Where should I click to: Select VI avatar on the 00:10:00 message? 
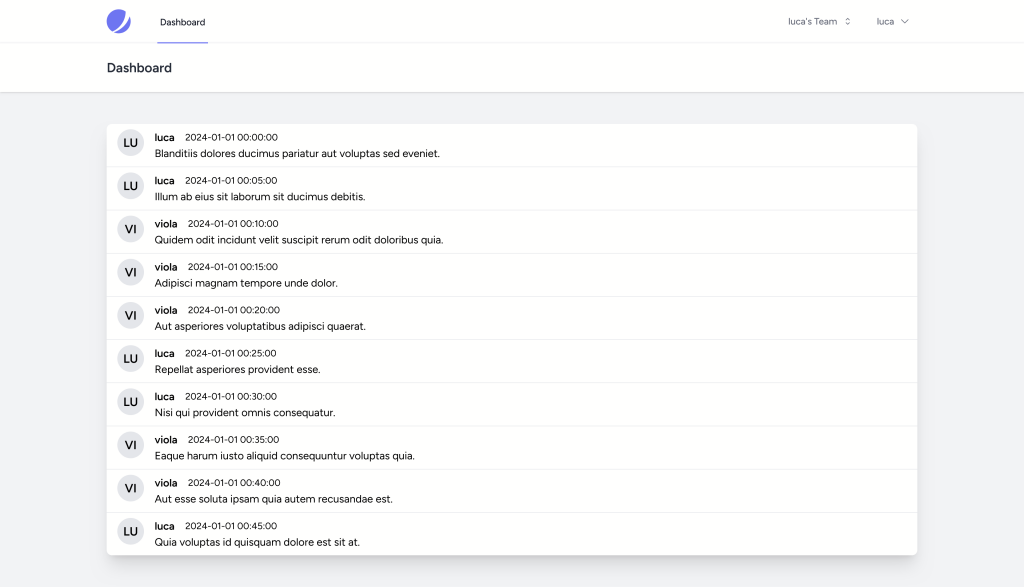[x=130, y=229]
